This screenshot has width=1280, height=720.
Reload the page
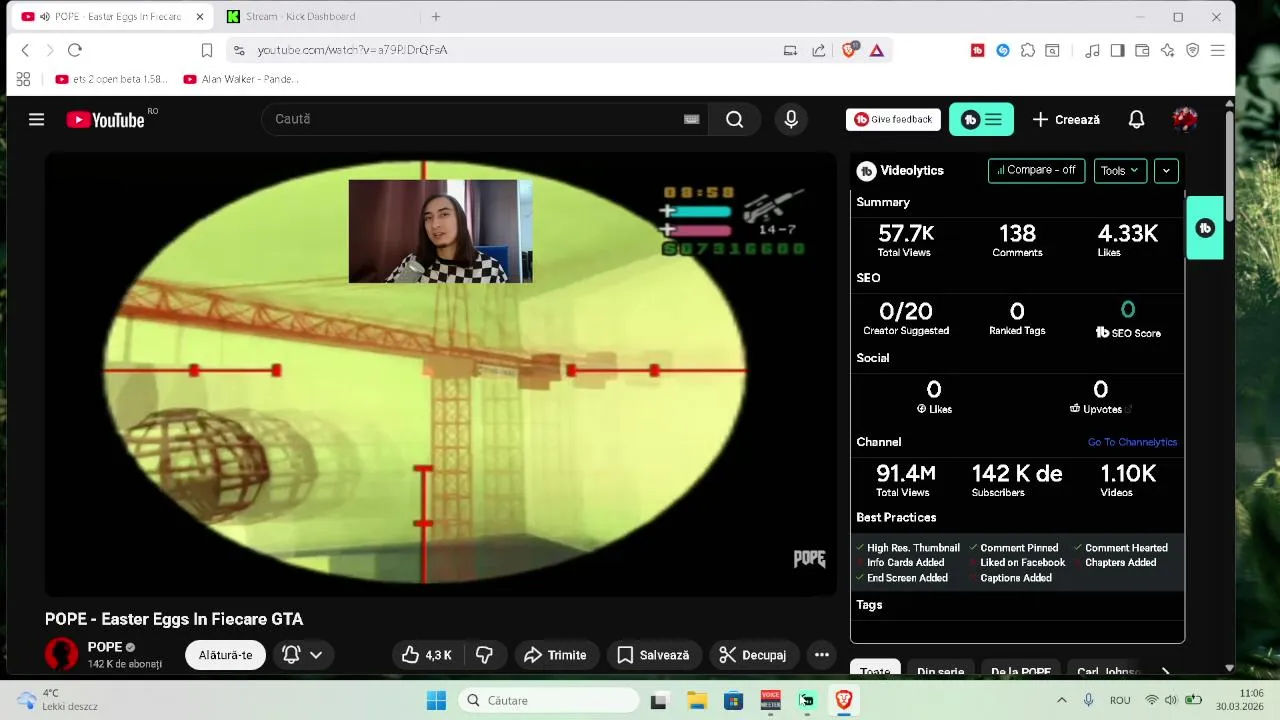click(75, 50)
